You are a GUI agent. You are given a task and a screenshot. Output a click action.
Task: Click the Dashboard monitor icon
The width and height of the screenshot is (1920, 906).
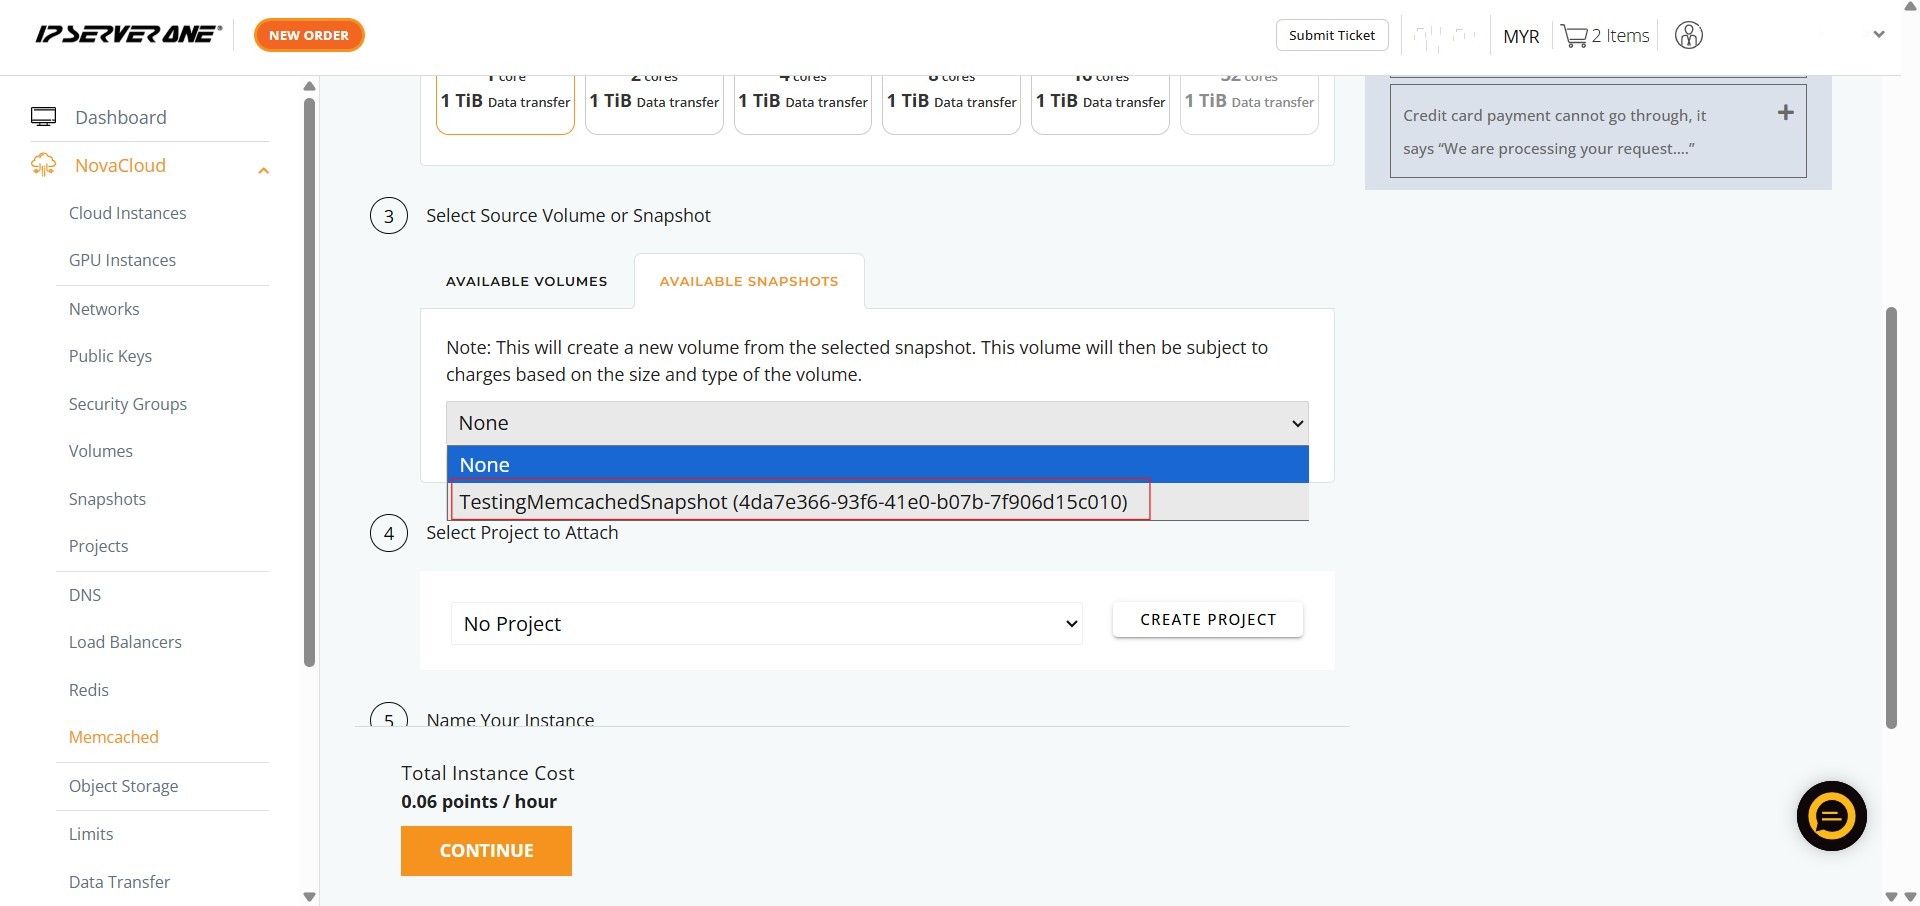pyautogui.click(x=44, y=117)
